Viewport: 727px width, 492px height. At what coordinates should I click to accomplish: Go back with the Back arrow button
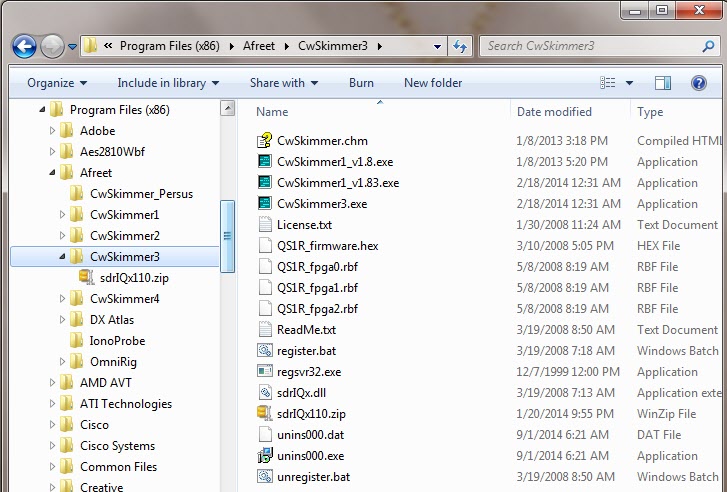[24, 46]
